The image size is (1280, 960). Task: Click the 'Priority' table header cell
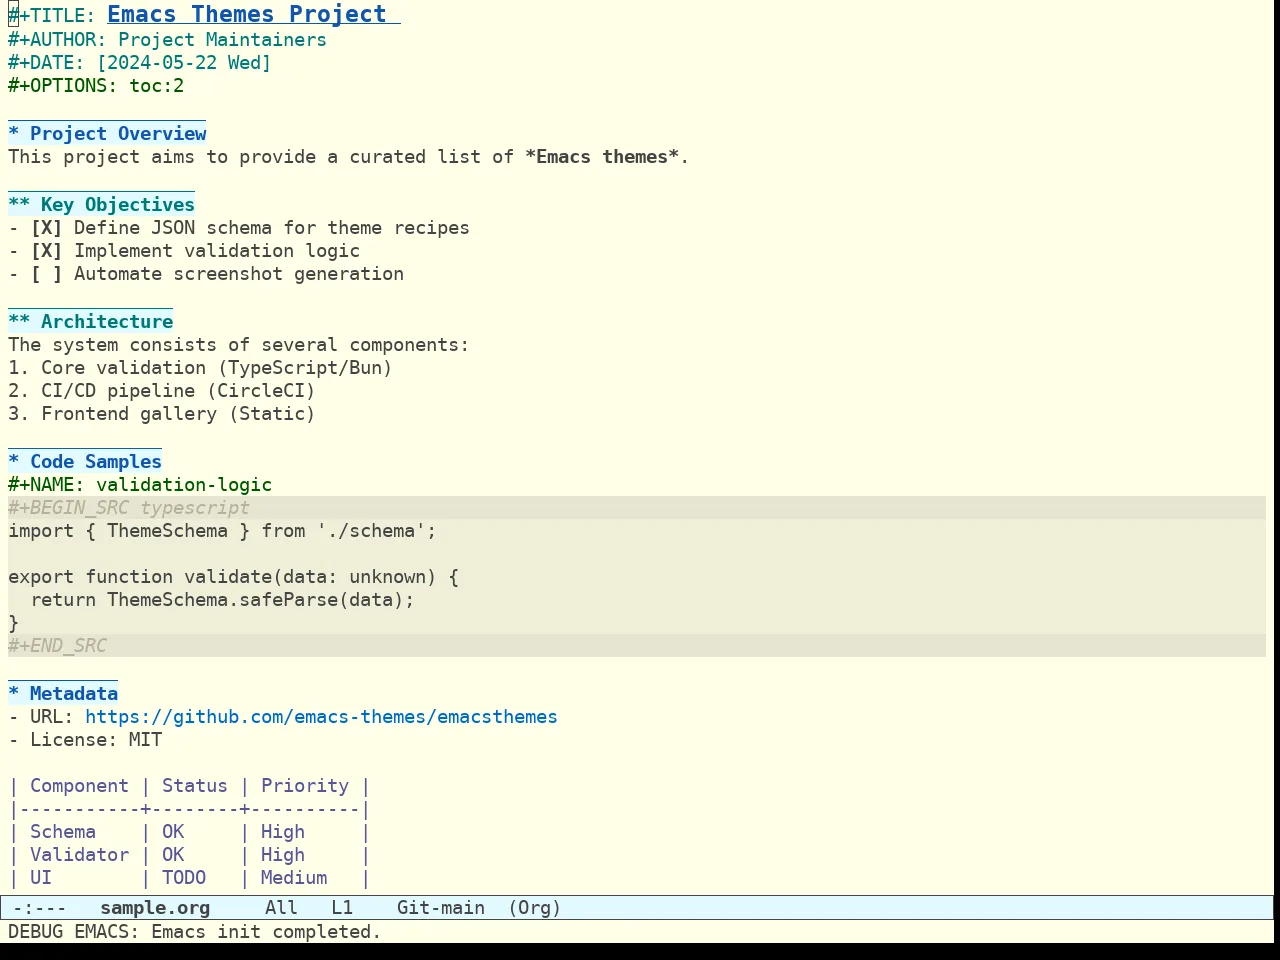[305, 786]
